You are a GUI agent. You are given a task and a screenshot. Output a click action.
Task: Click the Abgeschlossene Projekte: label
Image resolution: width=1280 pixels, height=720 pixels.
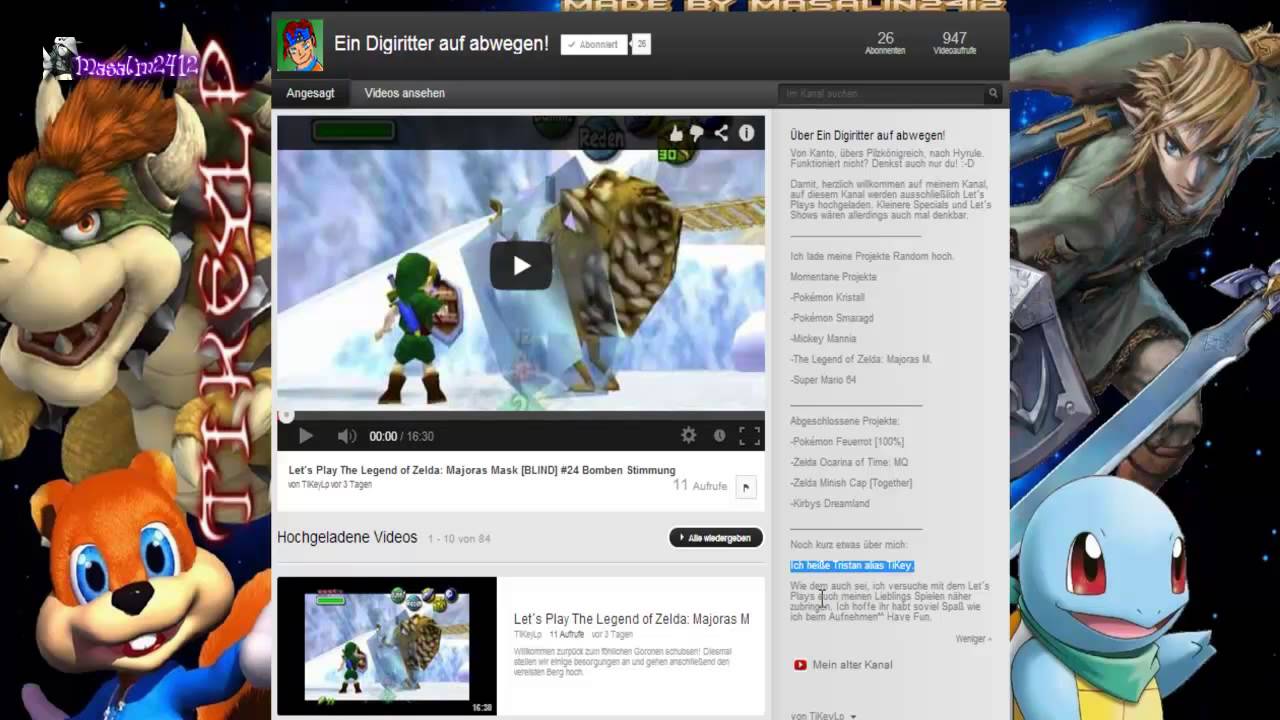coord(844,421)
